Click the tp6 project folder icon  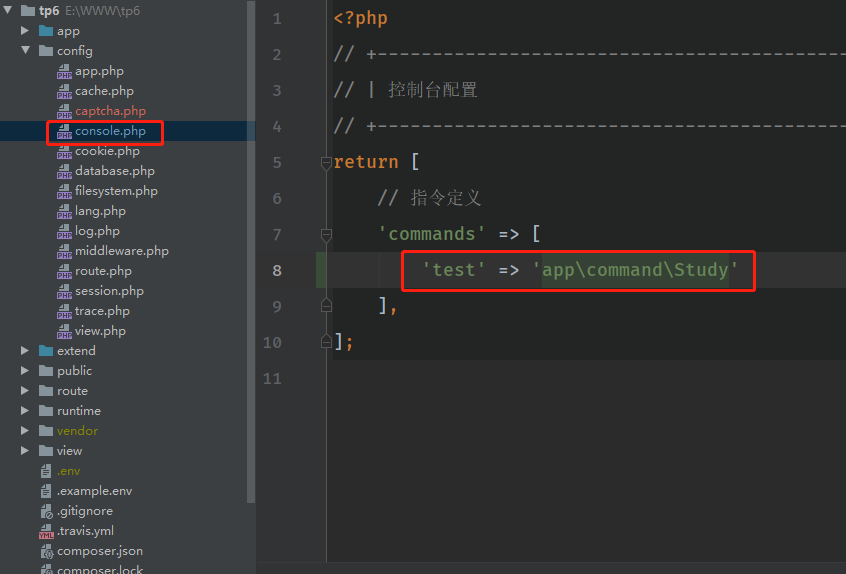pyautogui.click(x=28, y=10)
